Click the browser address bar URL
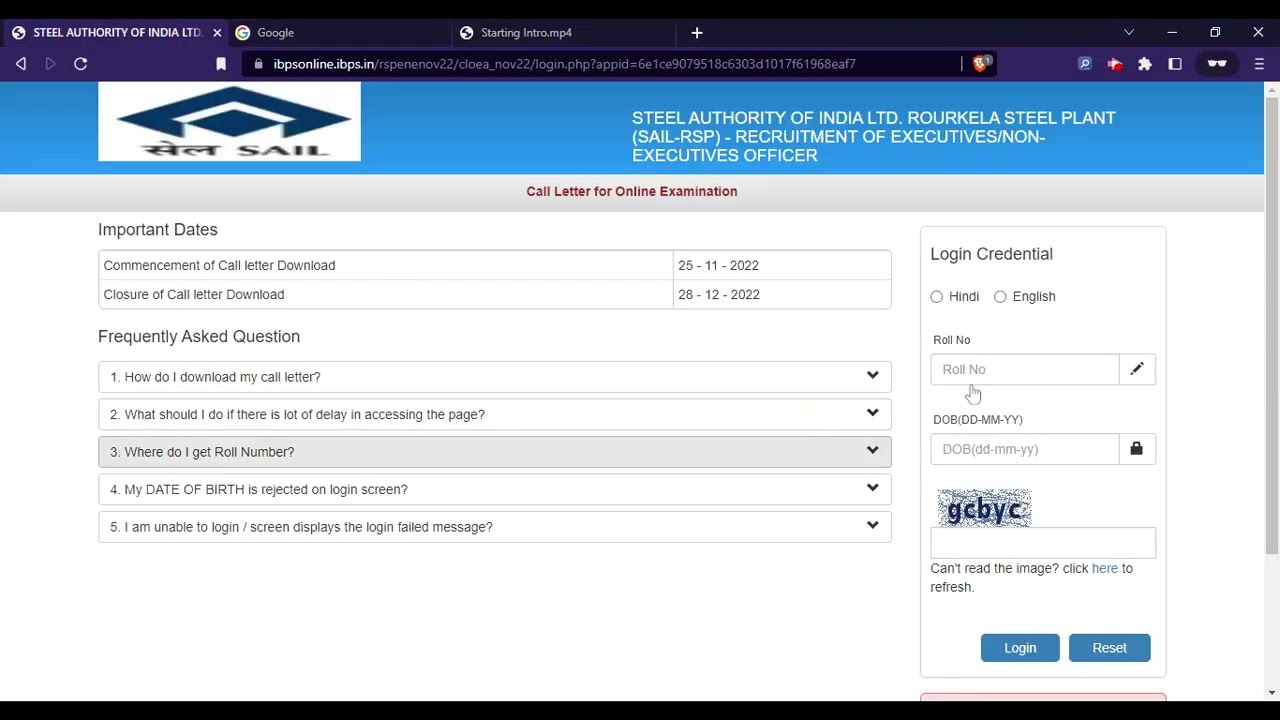This screenshot has width=1280, height=720. [x=565, y=64]
